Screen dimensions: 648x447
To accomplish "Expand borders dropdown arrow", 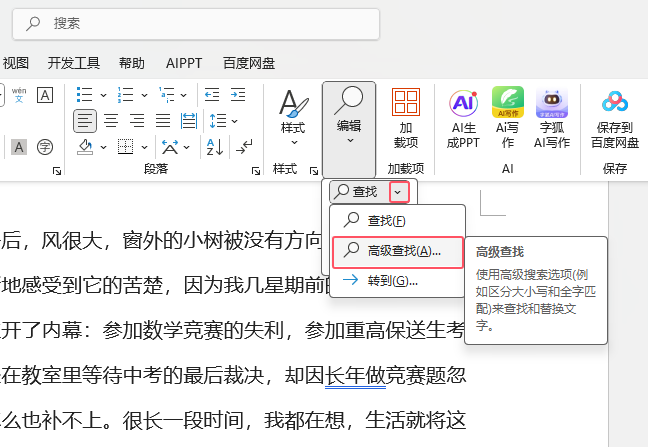I will coord(144,147).
